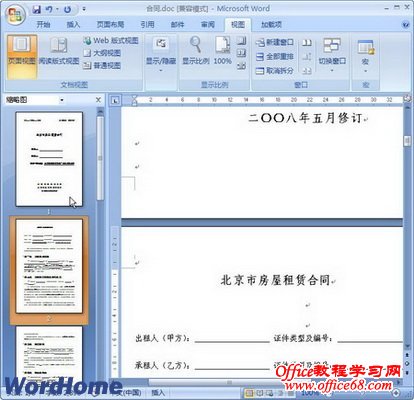This screenshot has width=414, height=400.
Task: Close the 缩略图 thumbnails pane
Action: coord(98,100)
